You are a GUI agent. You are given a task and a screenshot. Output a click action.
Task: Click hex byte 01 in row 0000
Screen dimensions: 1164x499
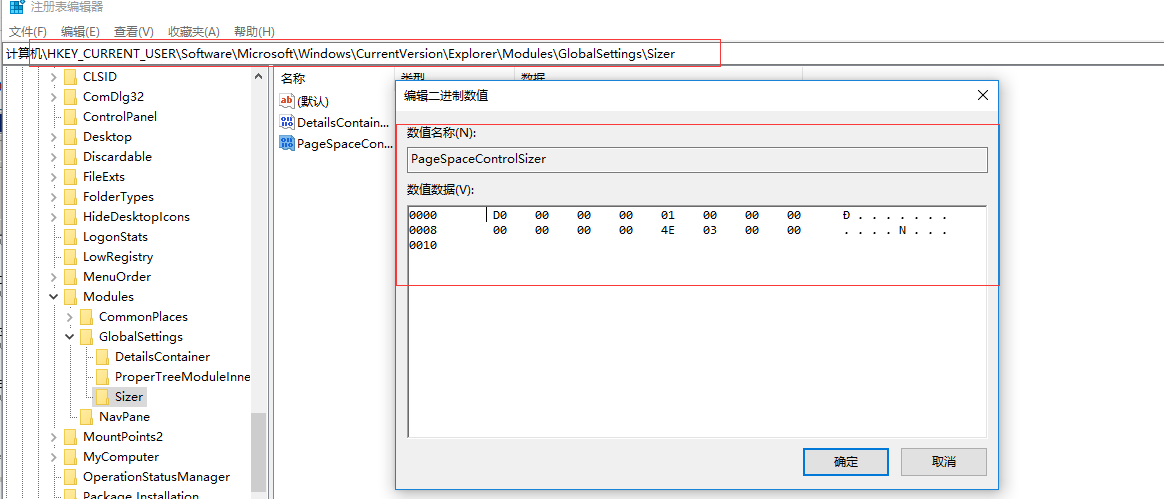tap(667, 216)
